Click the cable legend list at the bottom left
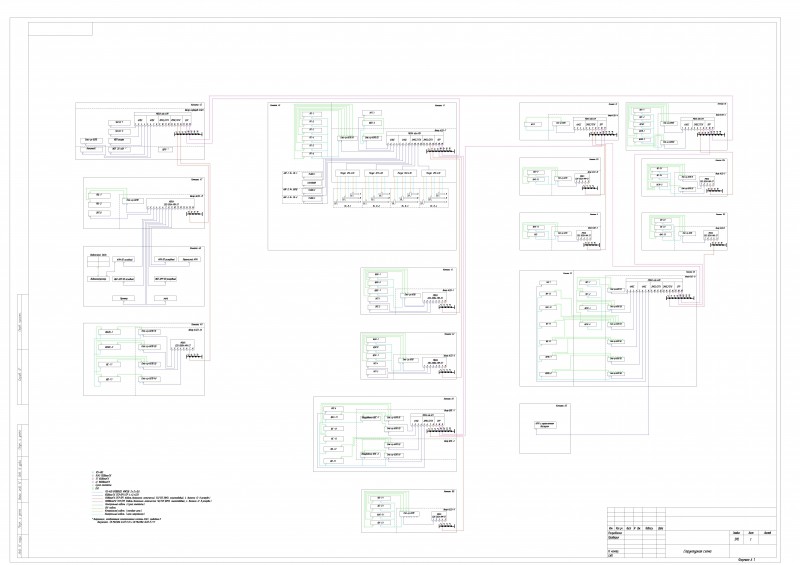Screen dimensions: 800x565 tap(151, 497)
